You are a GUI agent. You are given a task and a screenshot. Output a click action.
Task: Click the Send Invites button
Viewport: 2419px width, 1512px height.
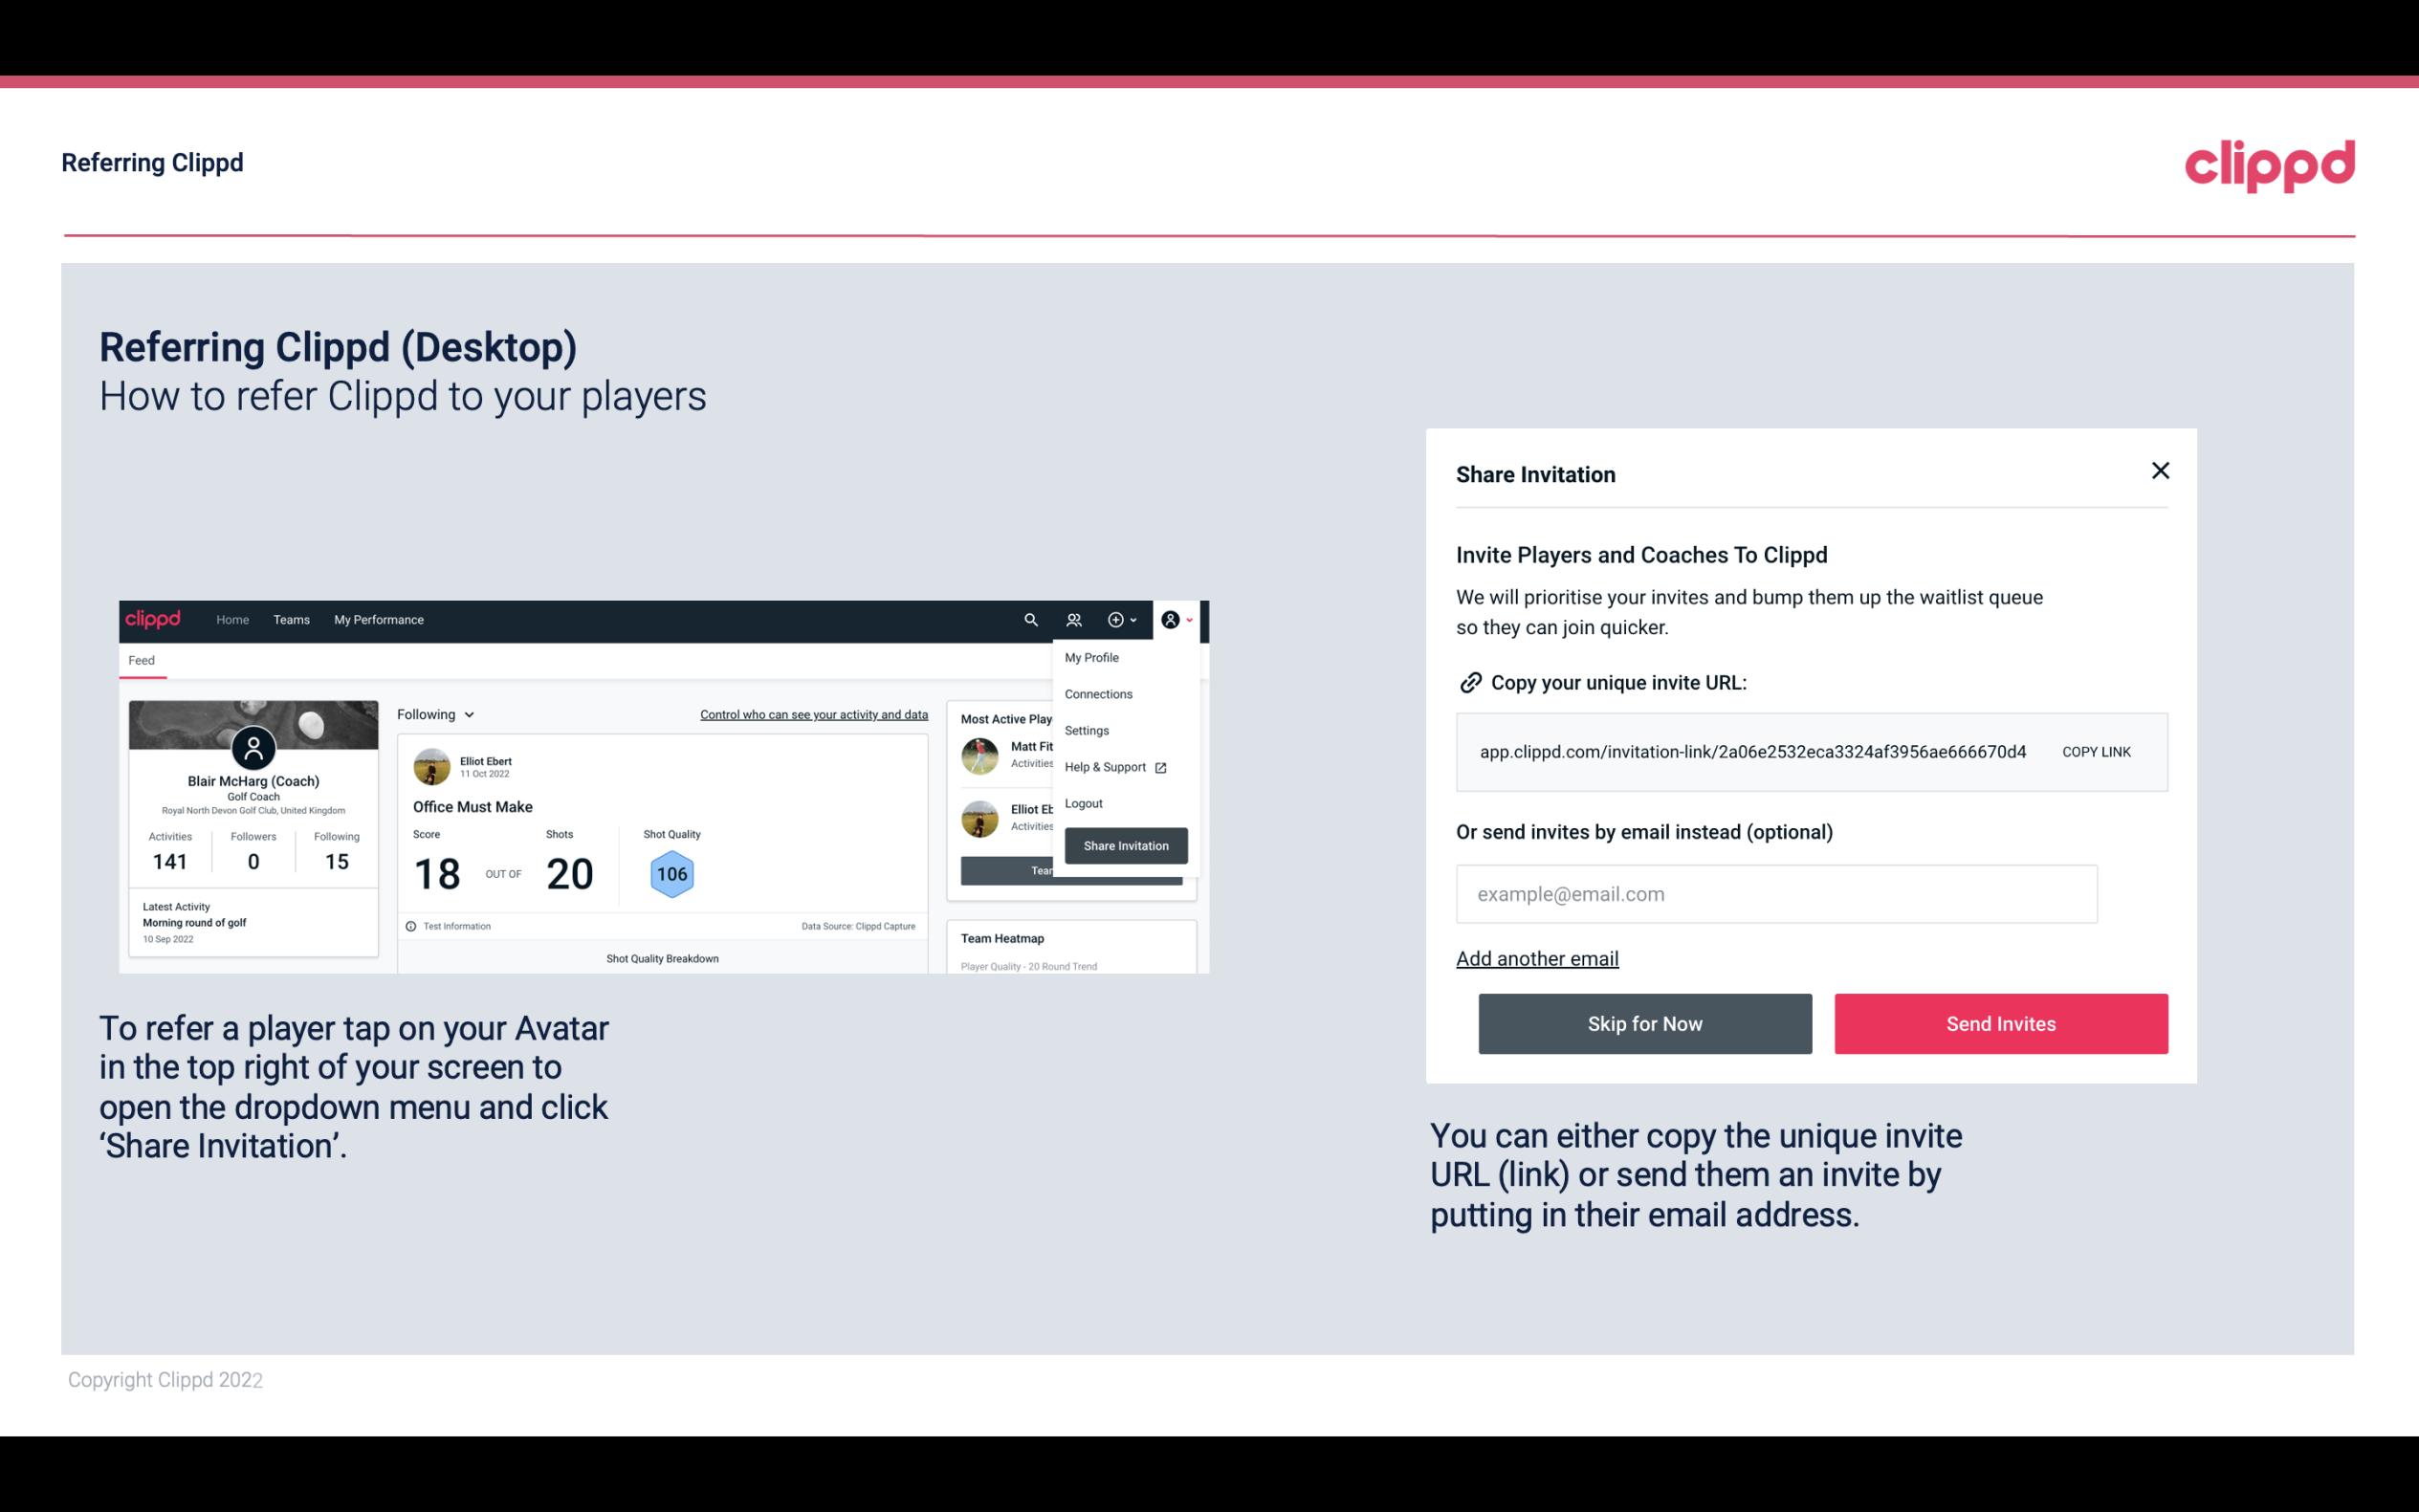coord(1999,1022)
